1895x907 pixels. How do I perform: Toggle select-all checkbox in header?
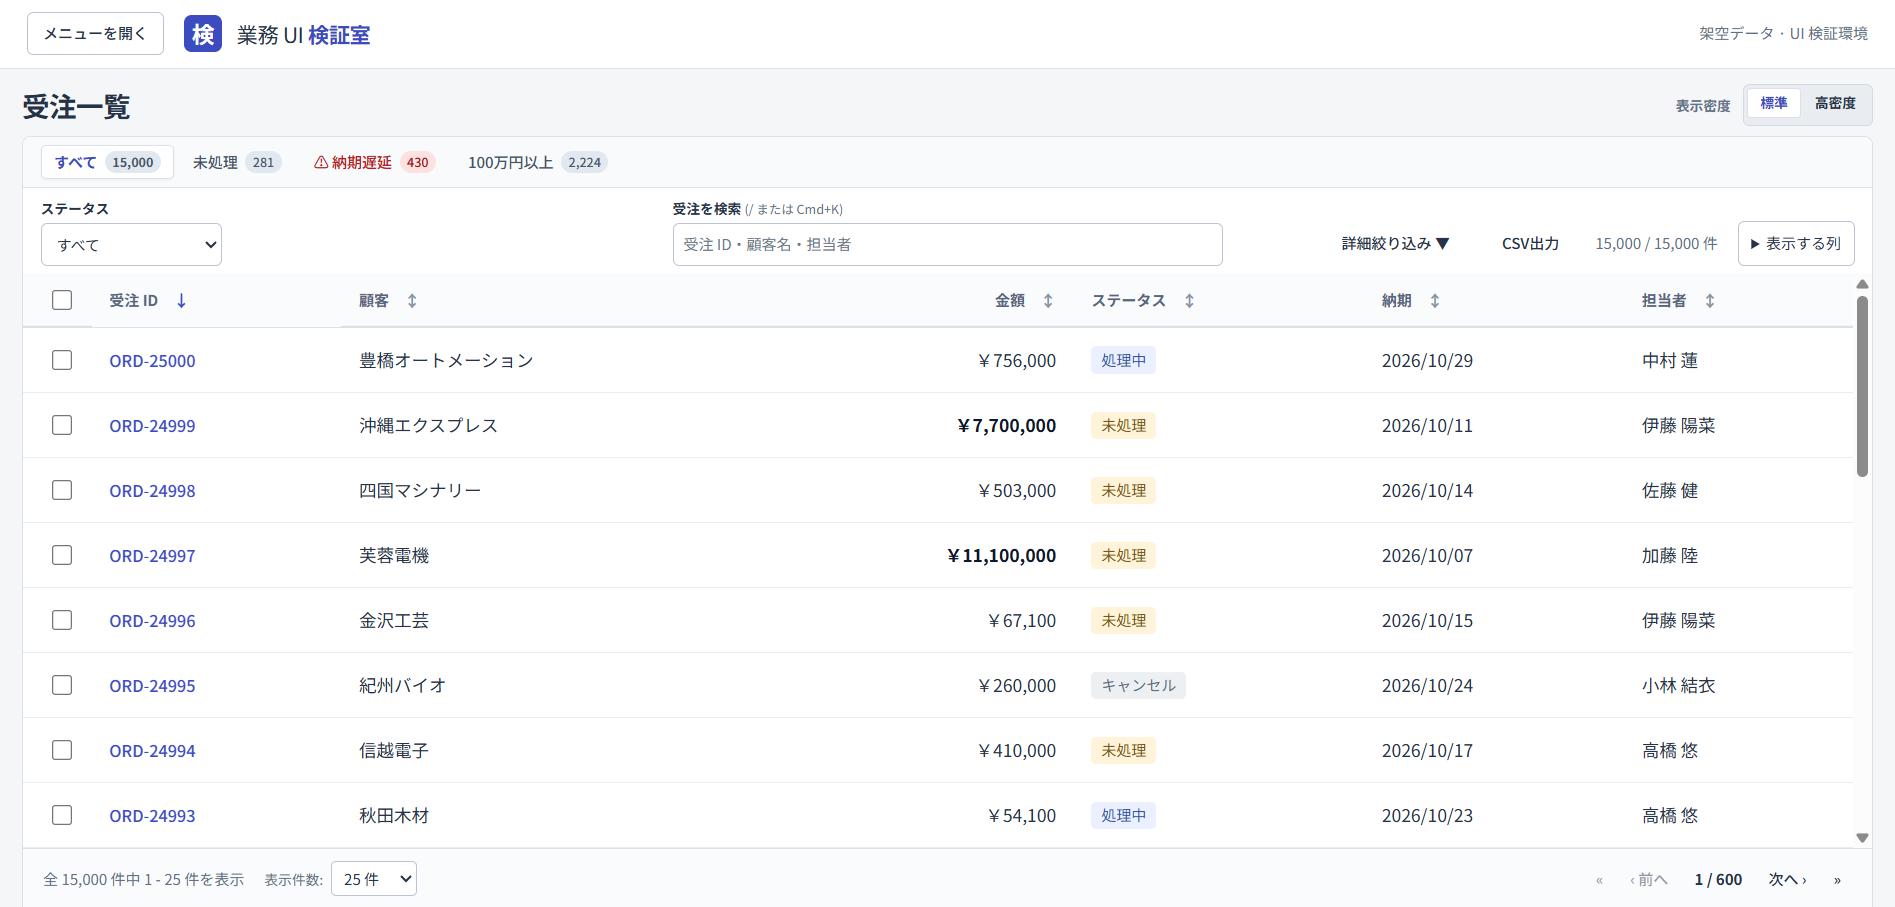pyautogui.click(x=62, y=300)
